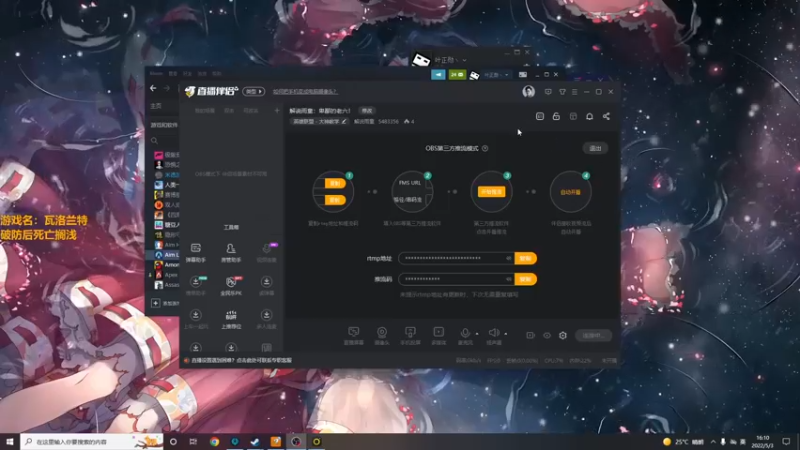Viewport: 800px width, 450px height.
Task: Add screen capture source from bottom toolbar
Action: point(354,335)
